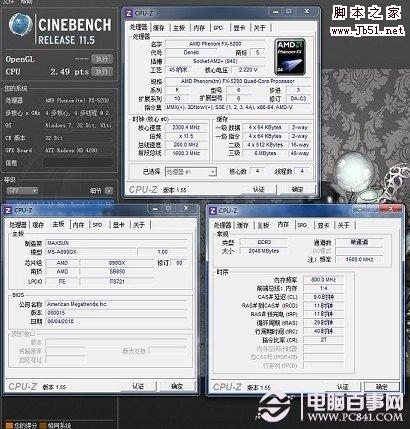This screenshot has height=429, width=410.
Task: Click the BIOS brand American Megatrends Inc. field
Action: [116, 304]
